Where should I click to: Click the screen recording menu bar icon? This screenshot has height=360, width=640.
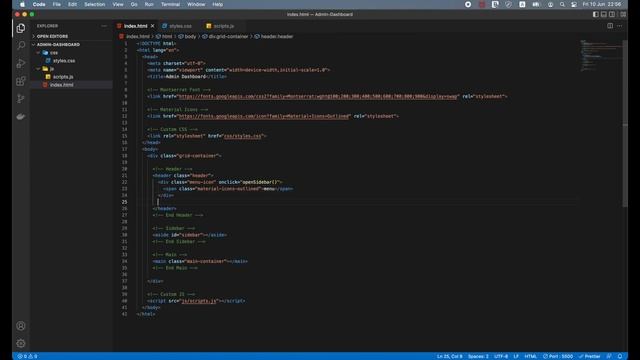click(468, 4)
